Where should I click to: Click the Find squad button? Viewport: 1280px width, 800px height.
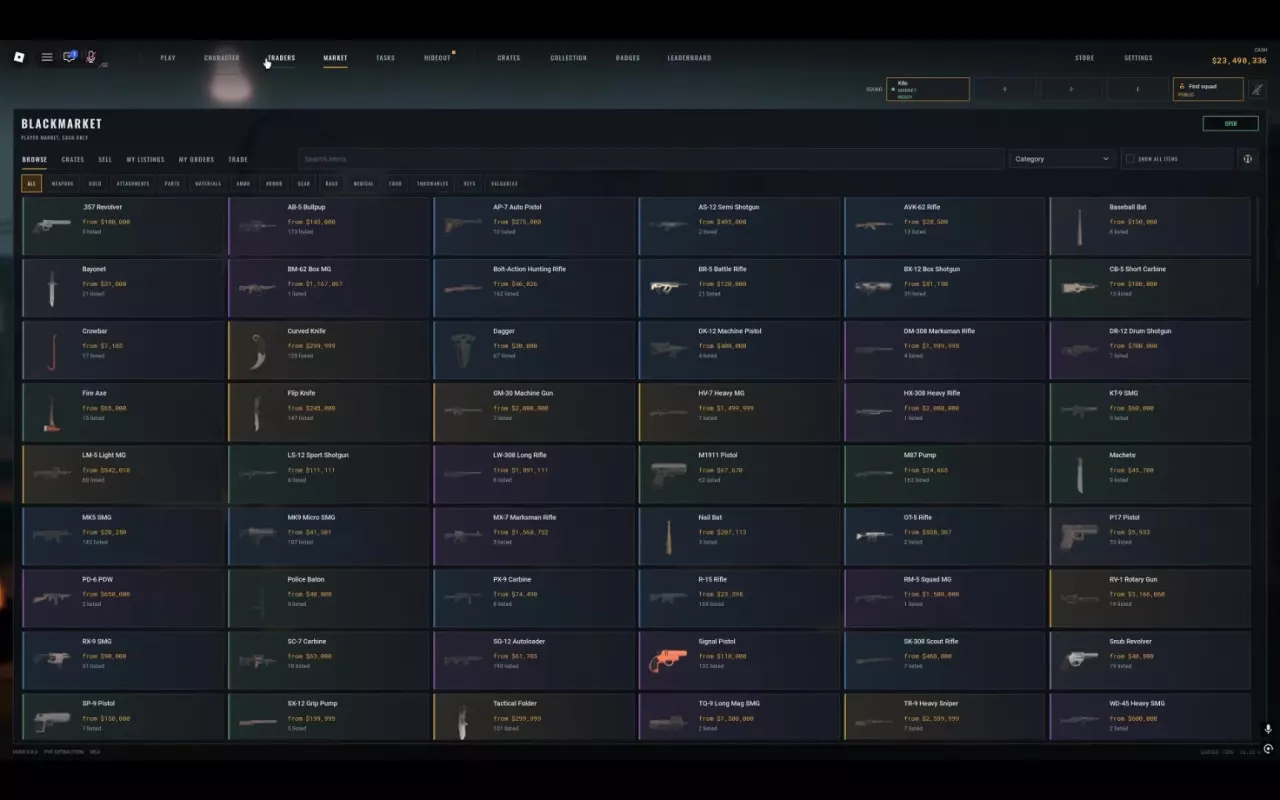click(1208, 89)
